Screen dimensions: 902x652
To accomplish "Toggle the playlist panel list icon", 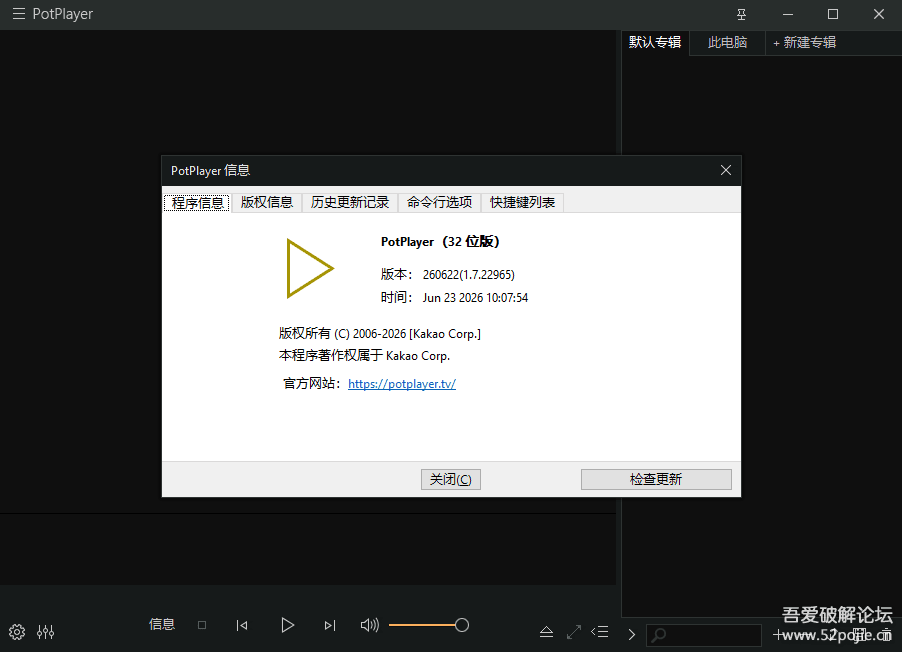I will [599, 632].
